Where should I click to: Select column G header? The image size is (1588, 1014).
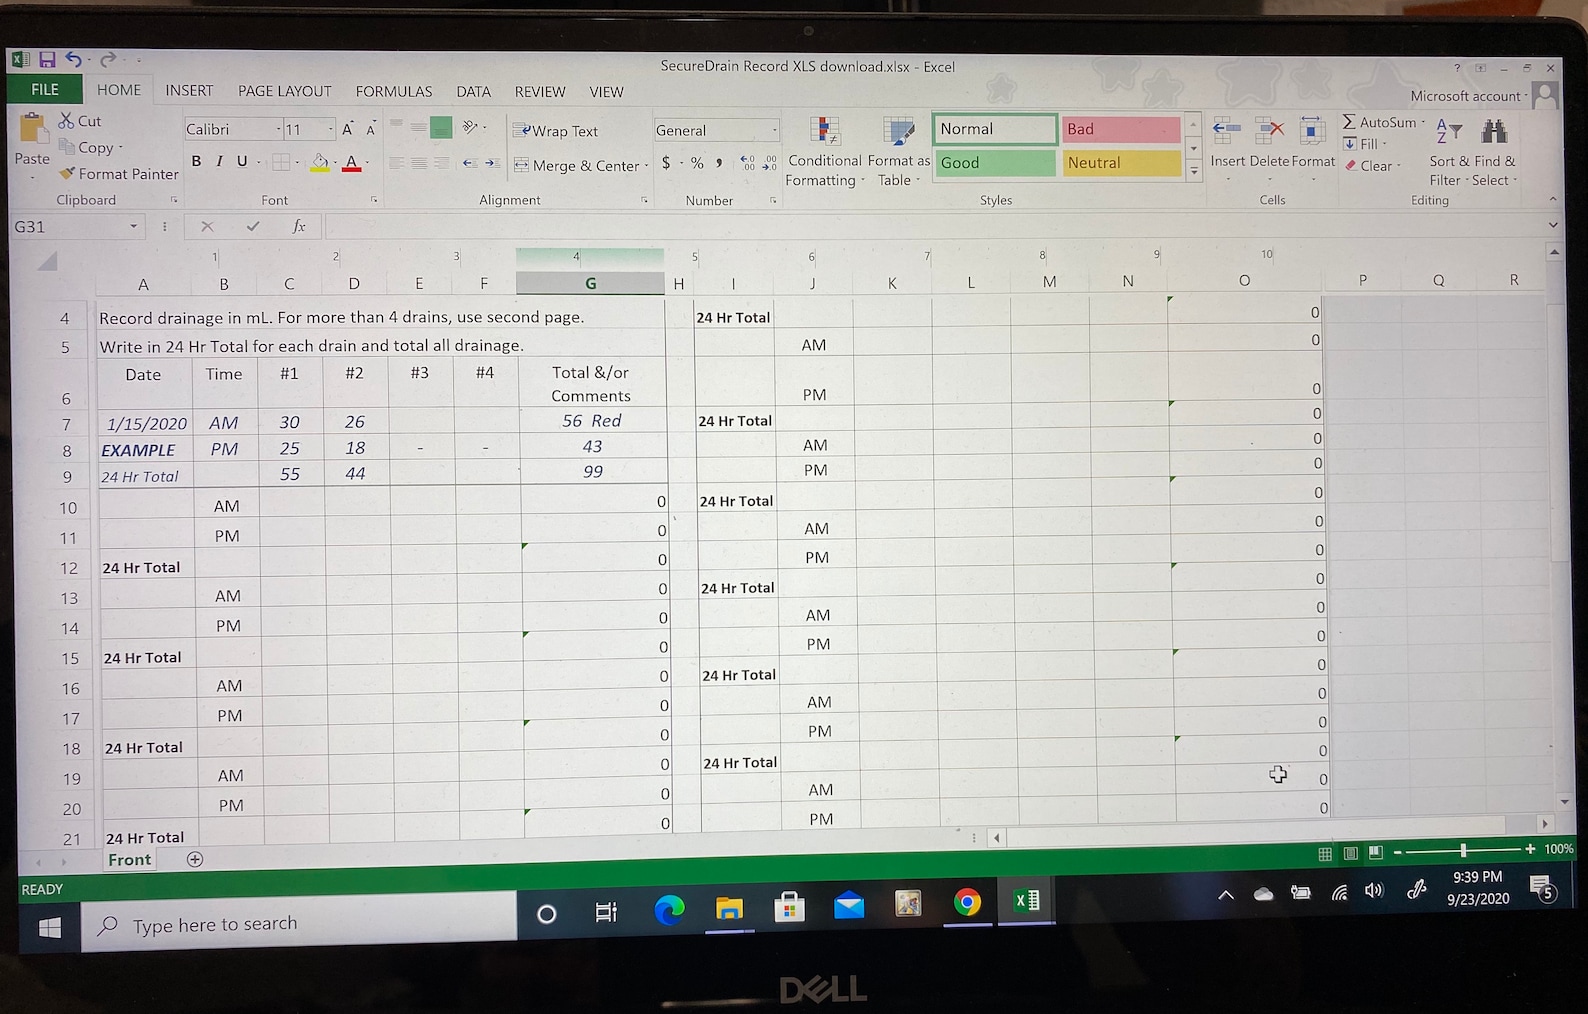point(590,284)
